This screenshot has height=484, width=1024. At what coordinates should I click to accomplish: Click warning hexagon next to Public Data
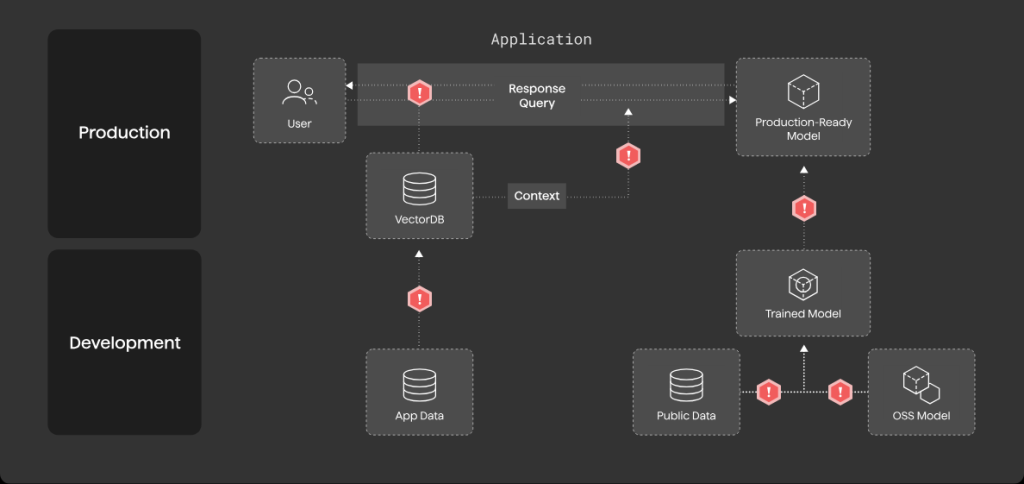click(769, 392)
